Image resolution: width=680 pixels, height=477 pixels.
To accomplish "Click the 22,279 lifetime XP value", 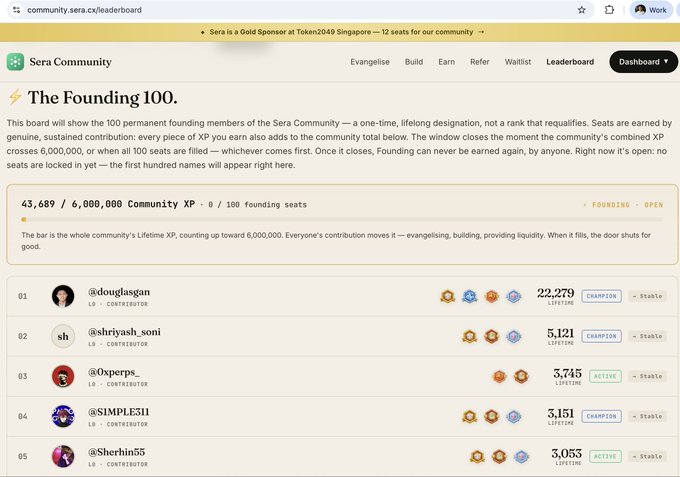I will (556, 293).
